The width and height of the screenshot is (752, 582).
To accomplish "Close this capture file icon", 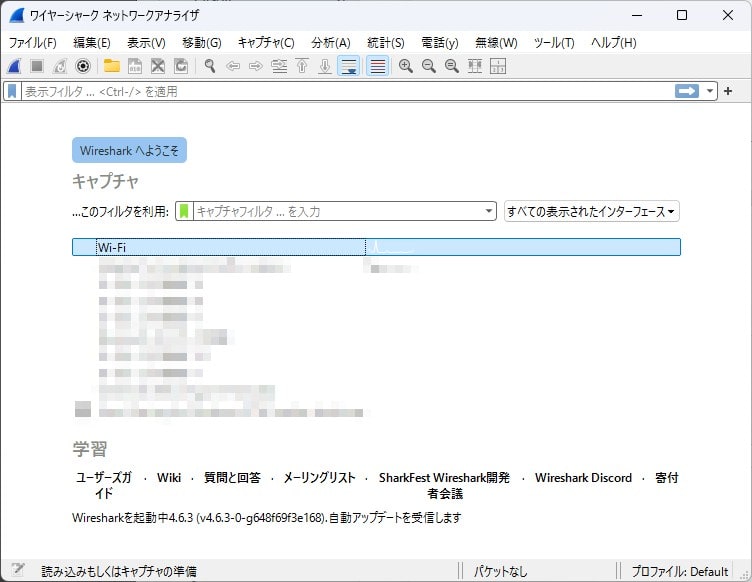I will pyautogui.click(x=158, y=66).
